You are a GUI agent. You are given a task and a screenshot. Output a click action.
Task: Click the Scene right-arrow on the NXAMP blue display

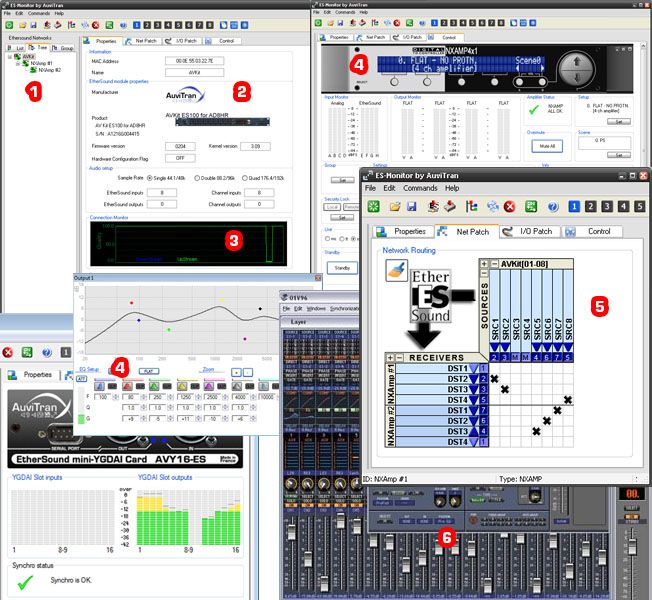[542, 68]
